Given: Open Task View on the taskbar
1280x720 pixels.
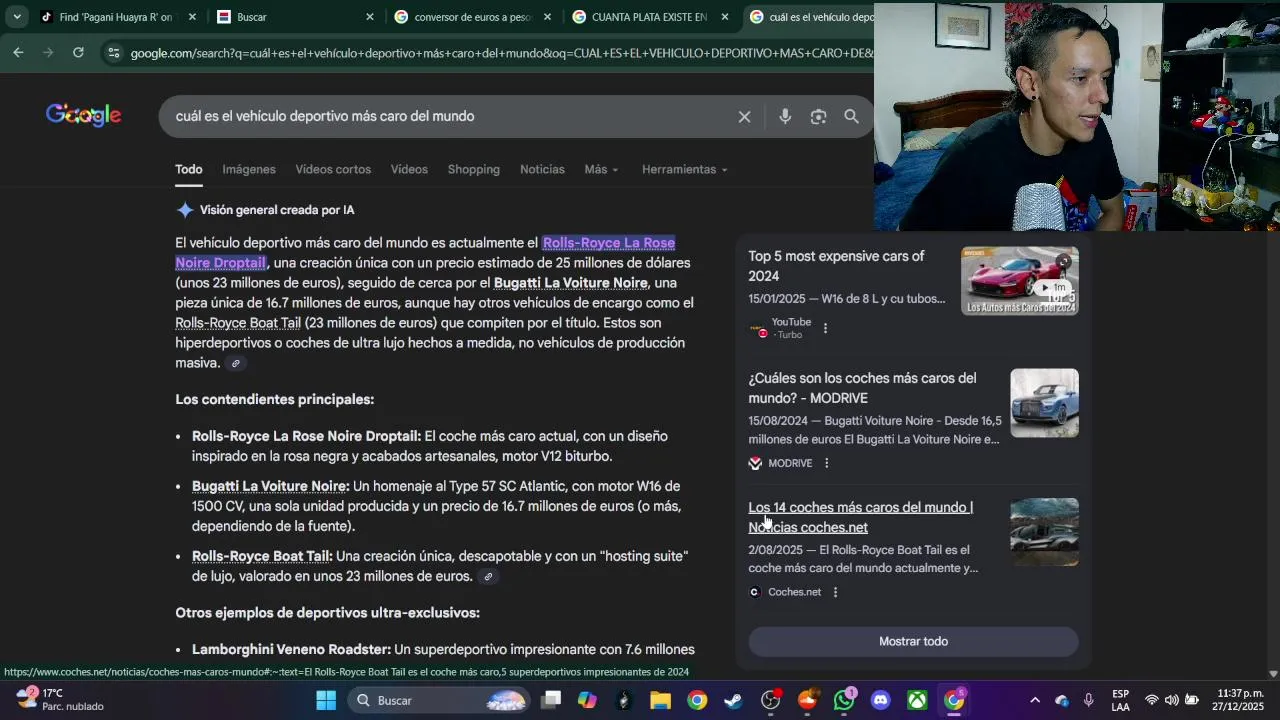Looking at the screenshot, I should [551, 700].
